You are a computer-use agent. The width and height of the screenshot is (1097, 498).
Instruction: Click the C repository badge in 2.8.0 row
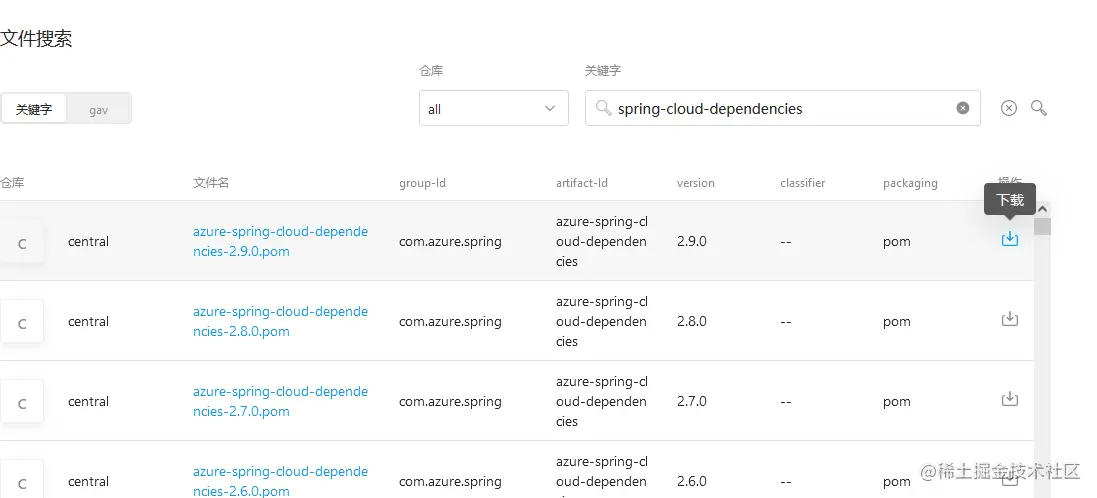(x=22, y=322)
